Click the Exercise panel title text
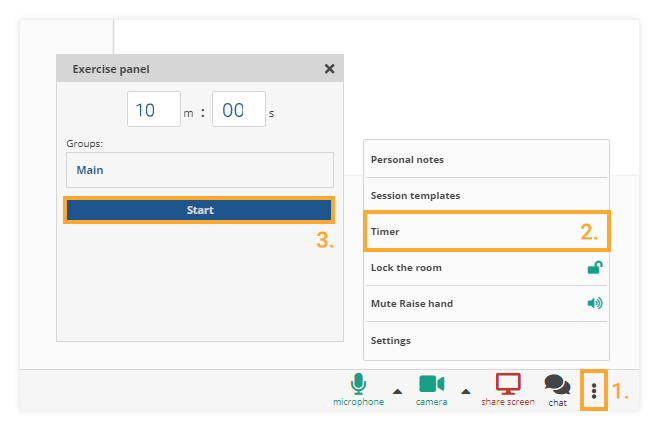Viewport: 659px width, 430px height. click(111, 69)
